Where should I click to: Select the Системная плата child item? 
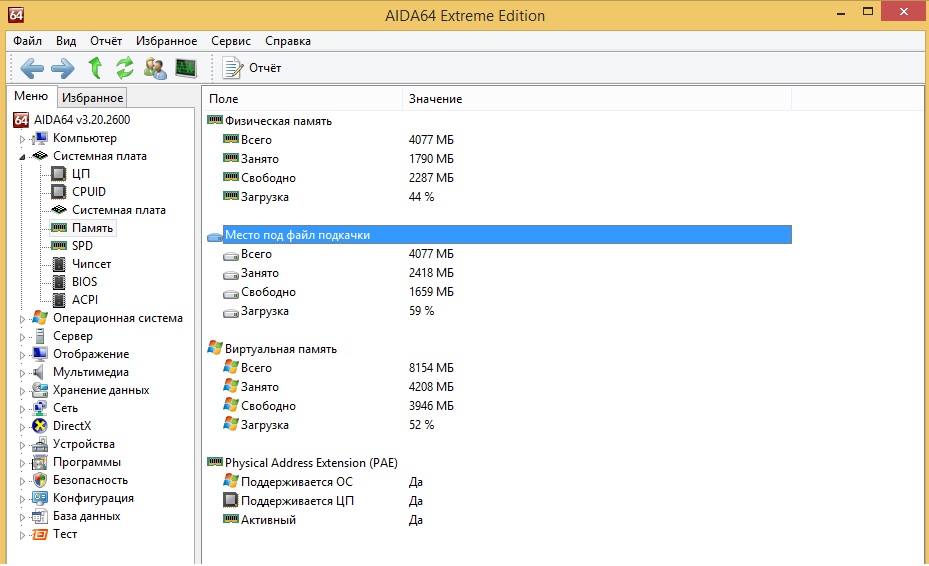tap(118, 210)
